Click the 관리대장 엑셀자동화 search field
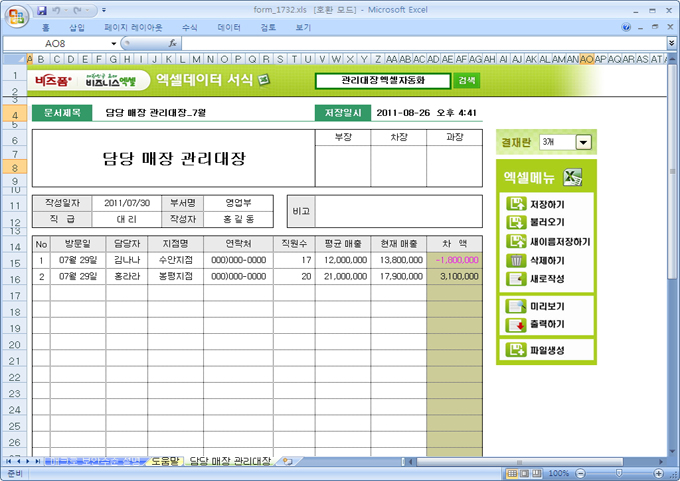The image size is (680, 481). tap(382, 81)
